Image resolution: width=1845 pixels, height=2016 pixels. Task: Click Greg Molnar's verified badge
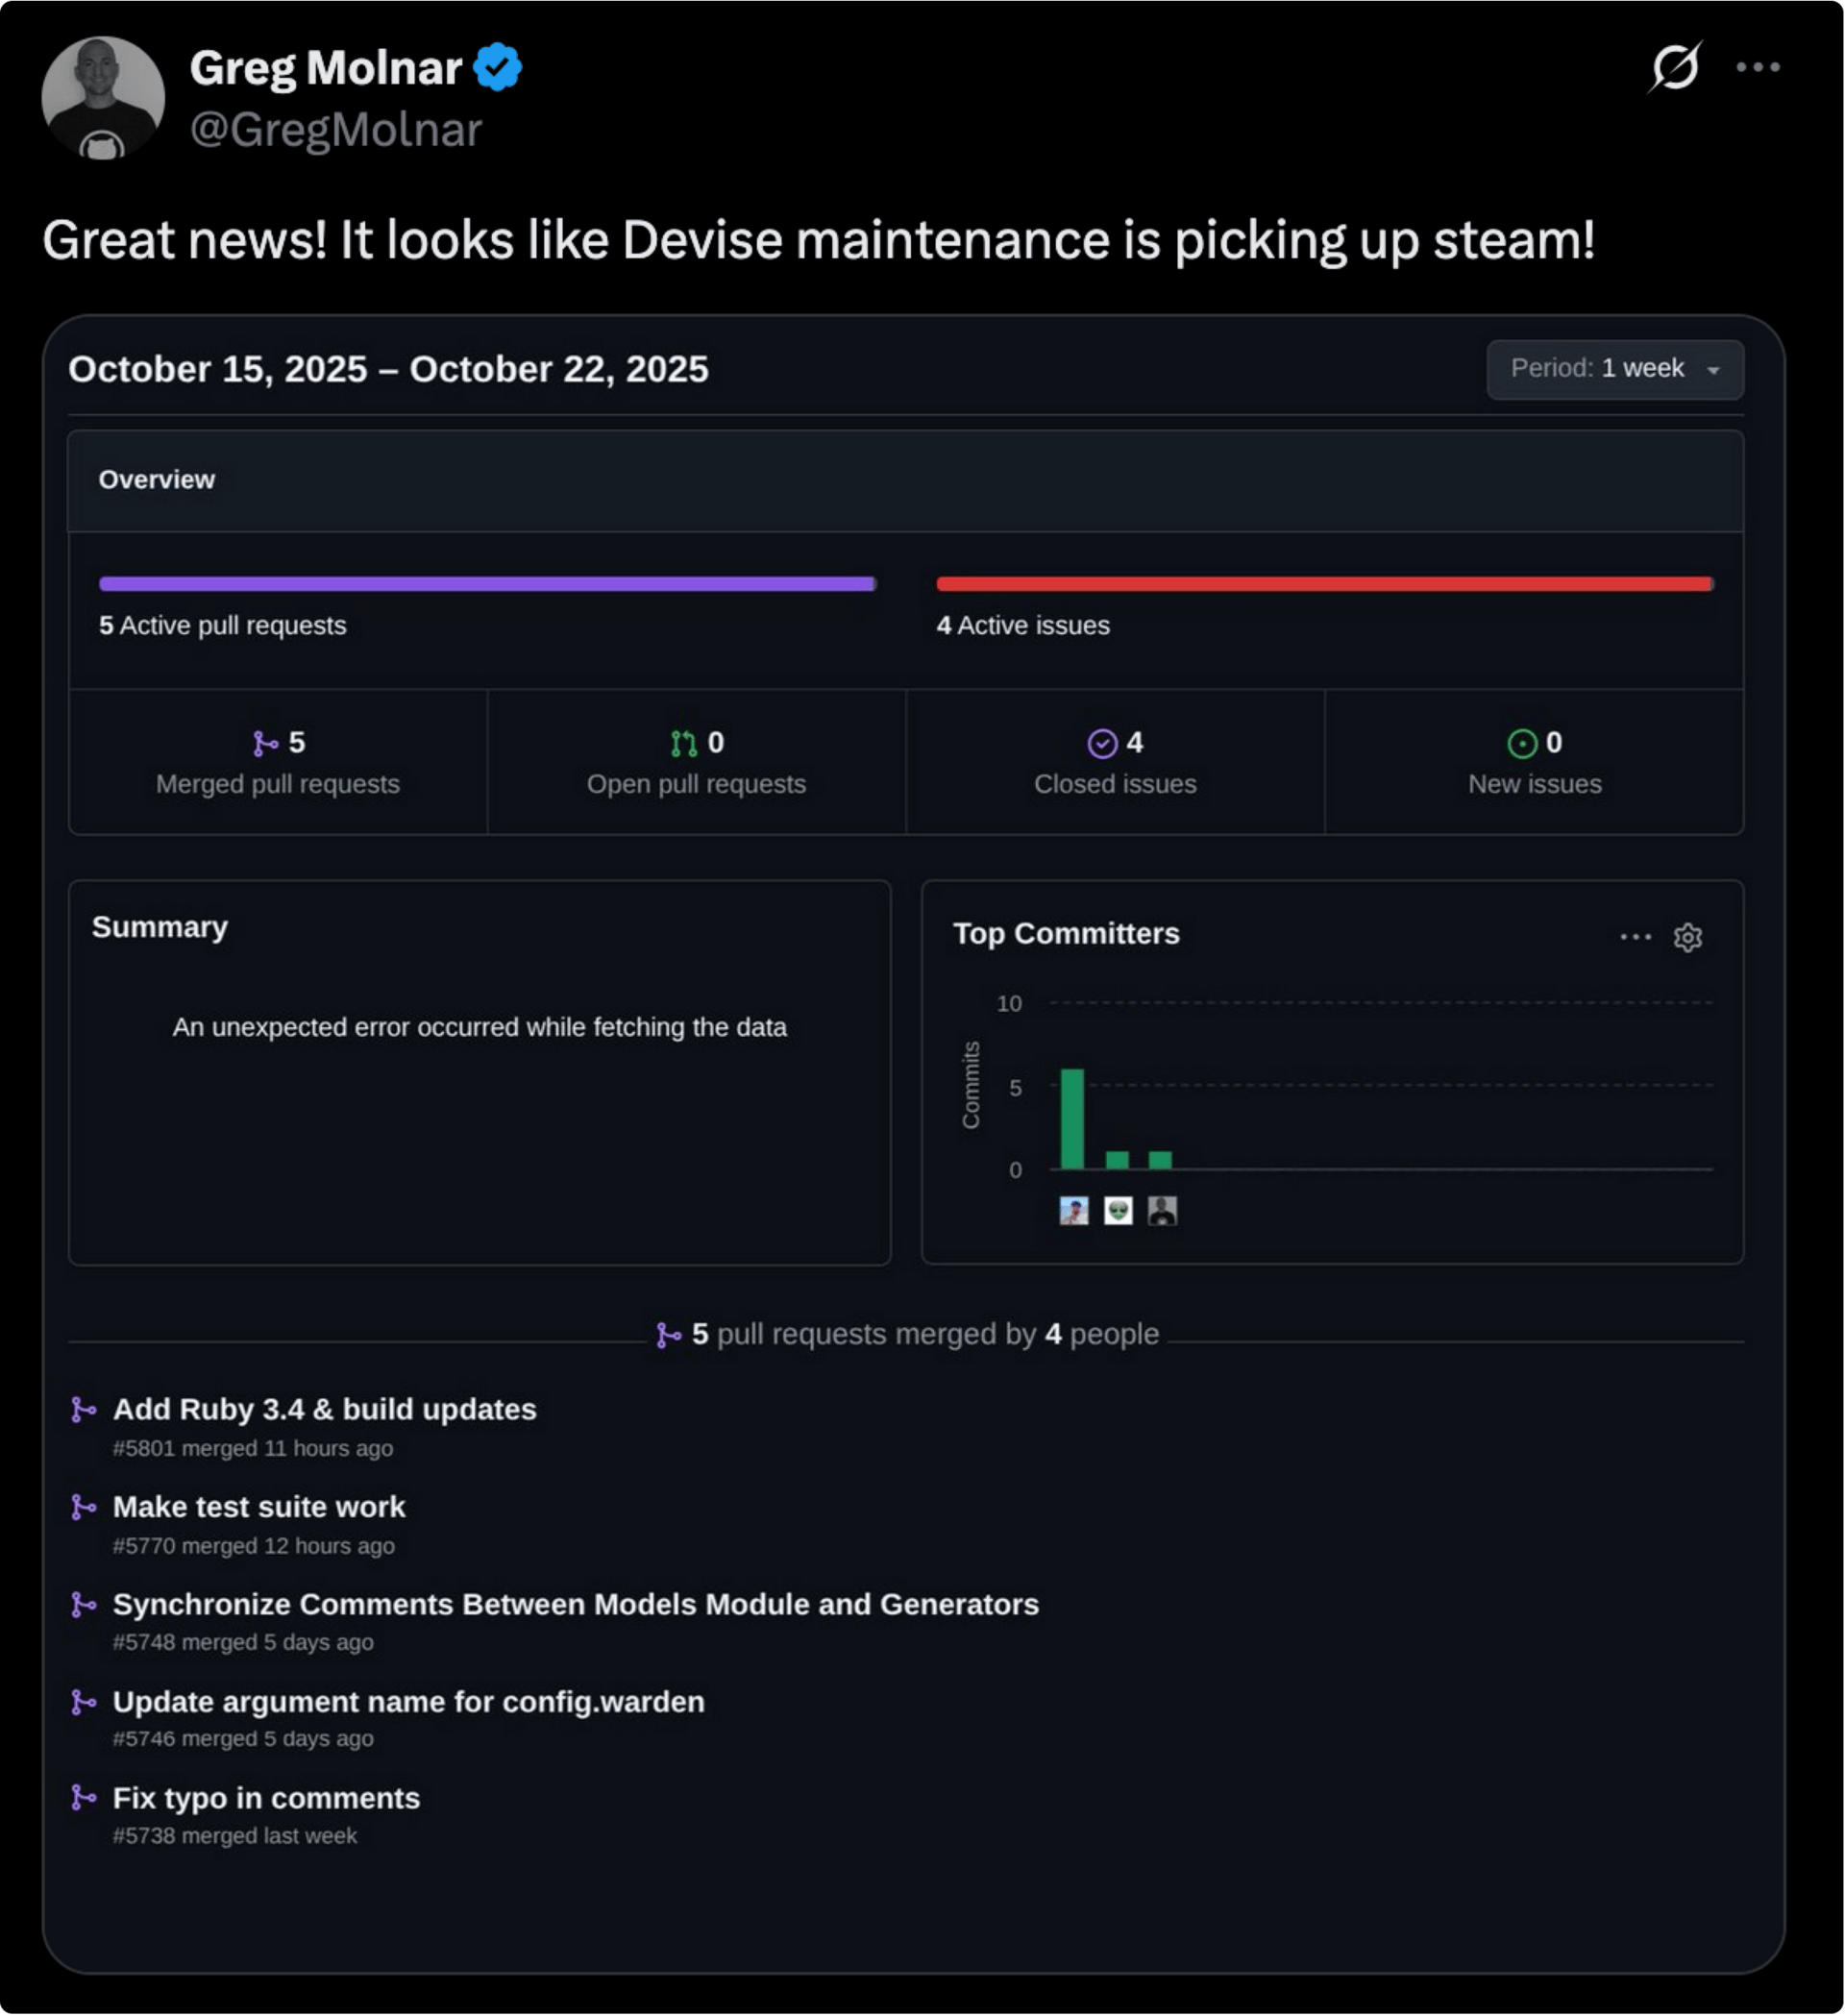497,67
